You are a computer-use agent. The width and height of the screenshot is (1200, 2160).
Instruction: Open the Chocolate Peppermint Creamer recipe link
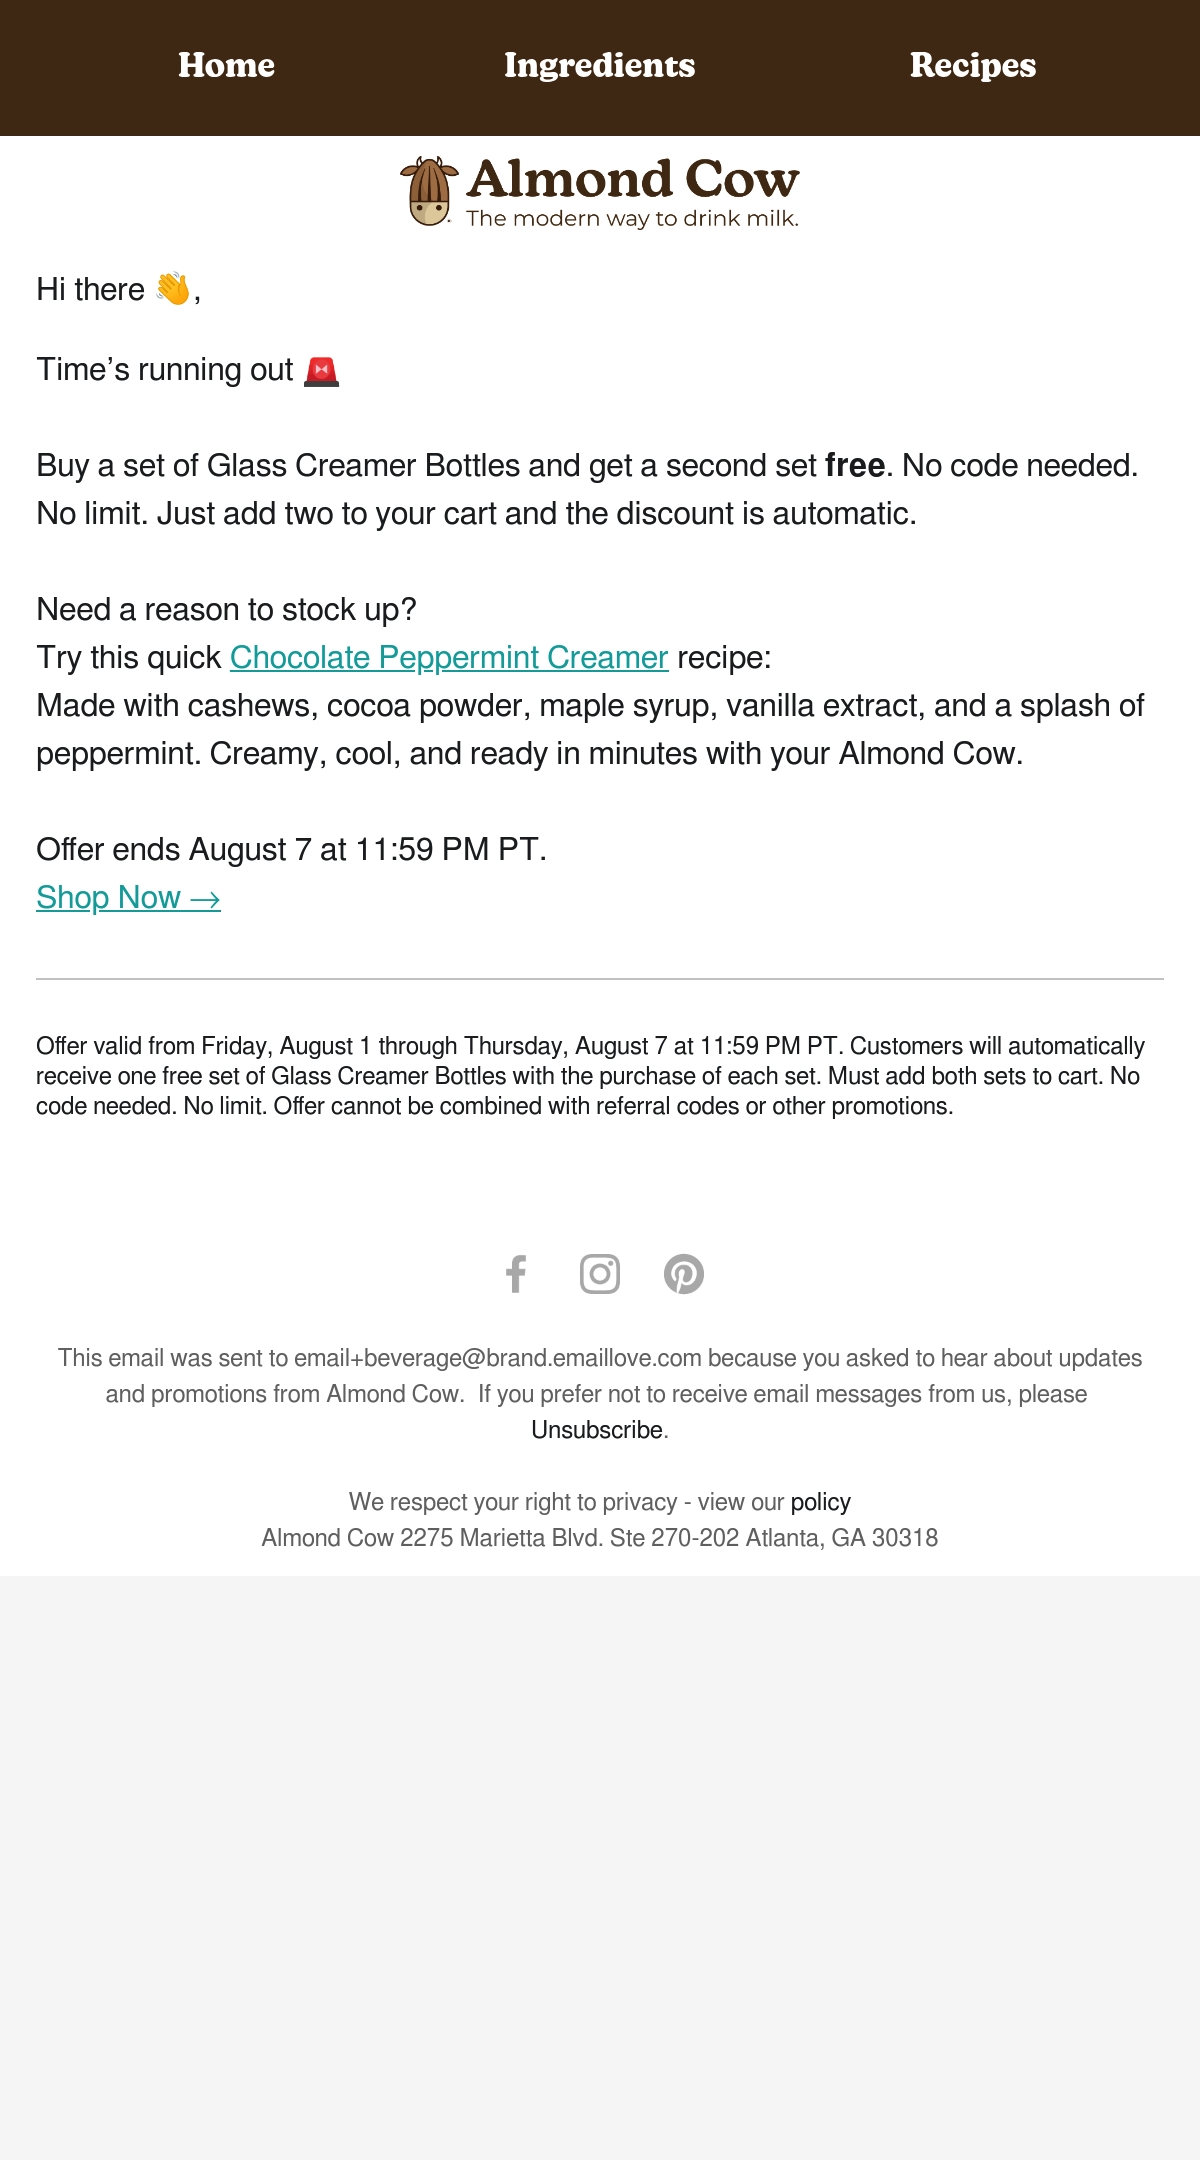pyautogui.click(x=449, y=658)
